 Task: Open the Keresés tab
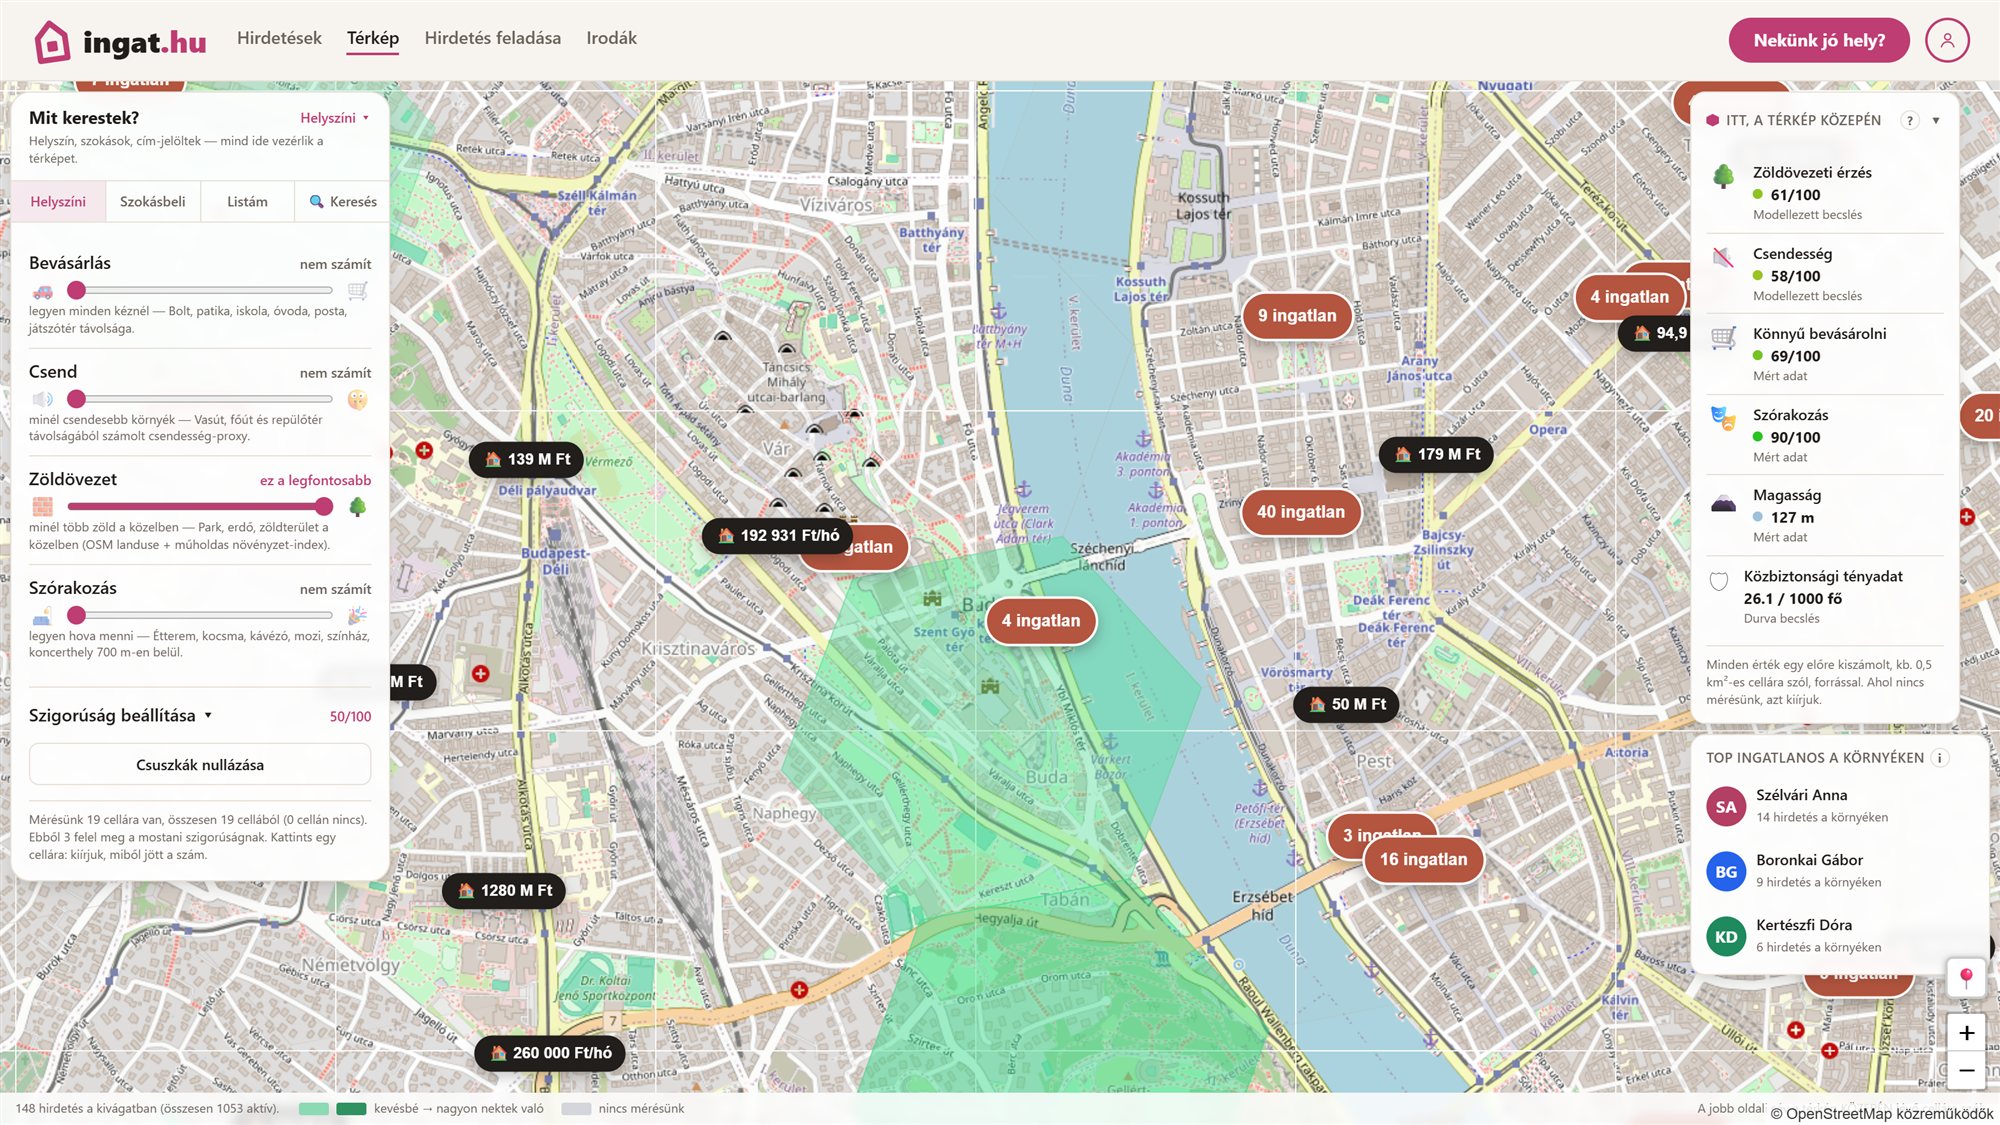click(342, 202)
